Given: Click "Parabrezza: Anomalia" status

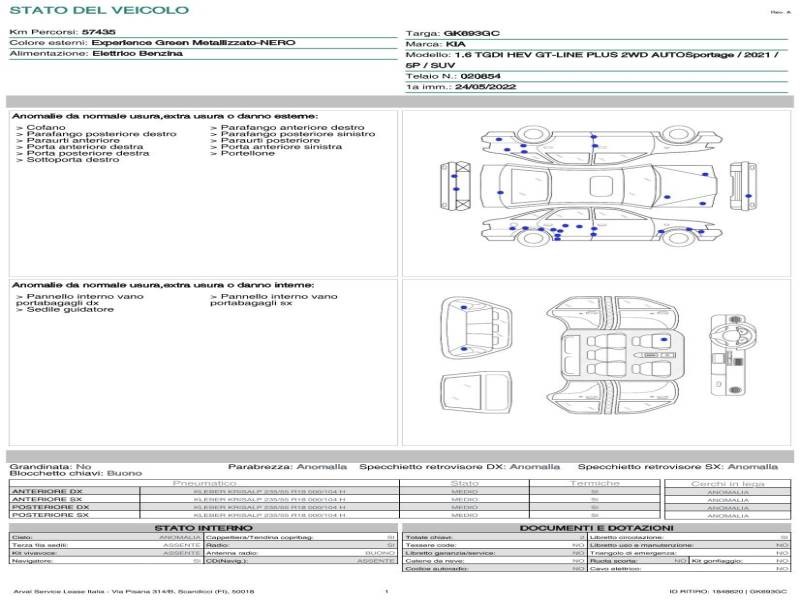Looking at the screenshot, I should click(x=287, y=467).
